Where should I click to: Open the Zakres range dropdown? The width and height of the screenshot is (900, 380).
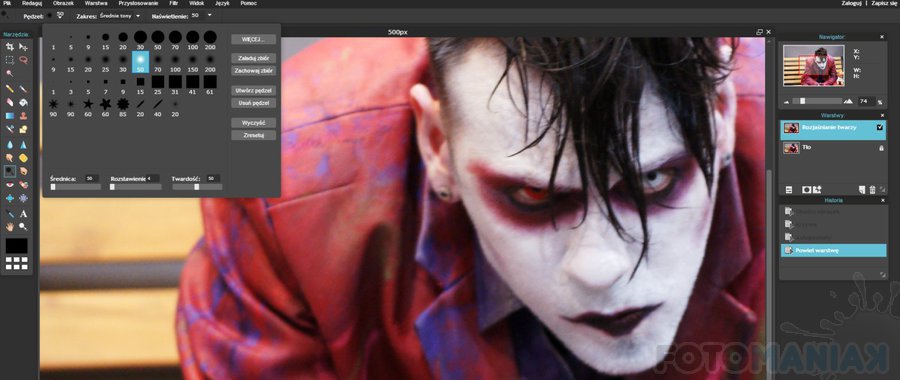[120, 15]
